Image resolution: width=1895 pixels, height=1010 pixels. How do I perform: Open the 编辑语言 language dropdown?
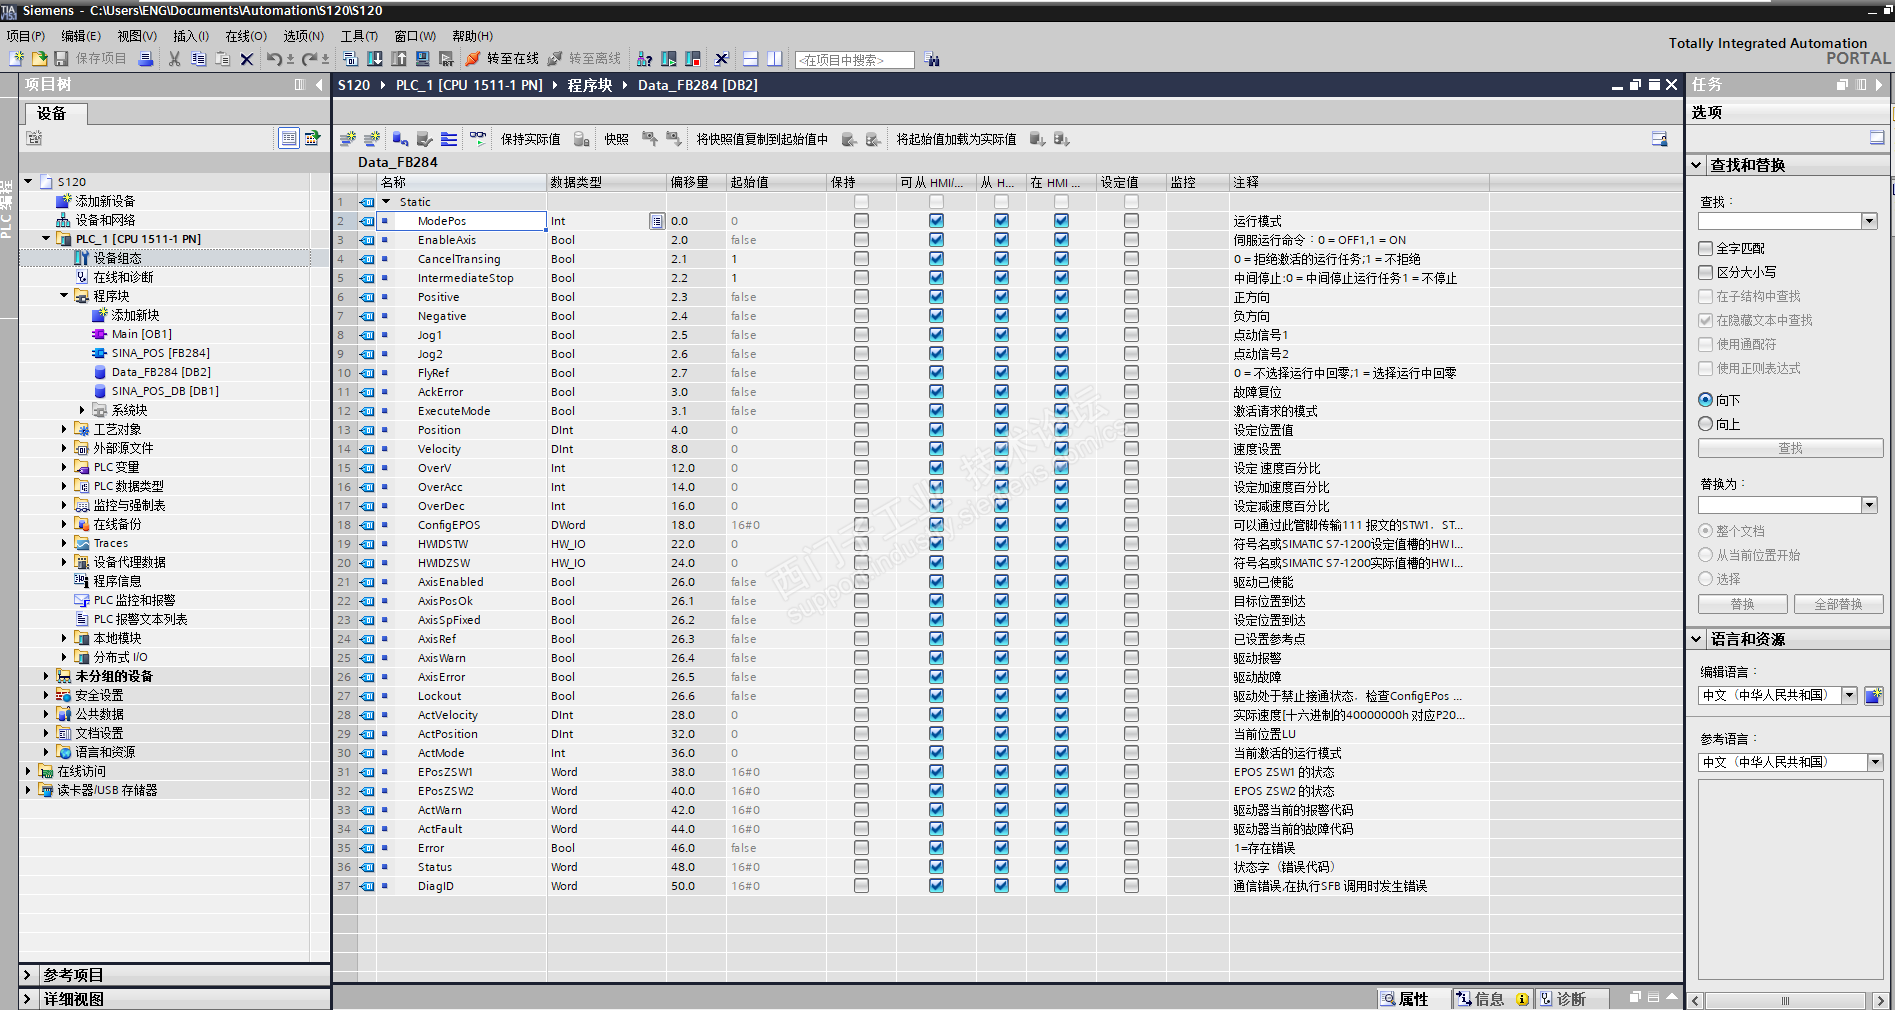click(1850, 696)
